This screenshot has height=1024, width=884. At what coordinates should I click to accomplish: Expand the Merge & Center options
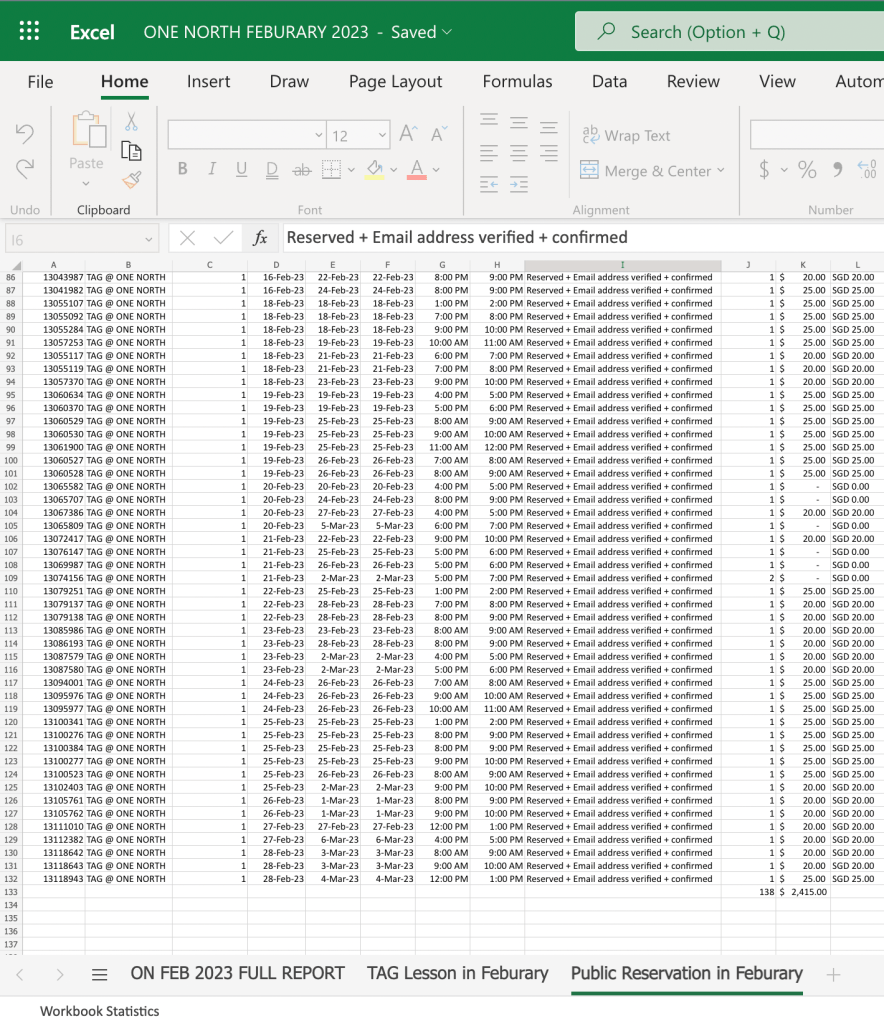pos(721,171)
